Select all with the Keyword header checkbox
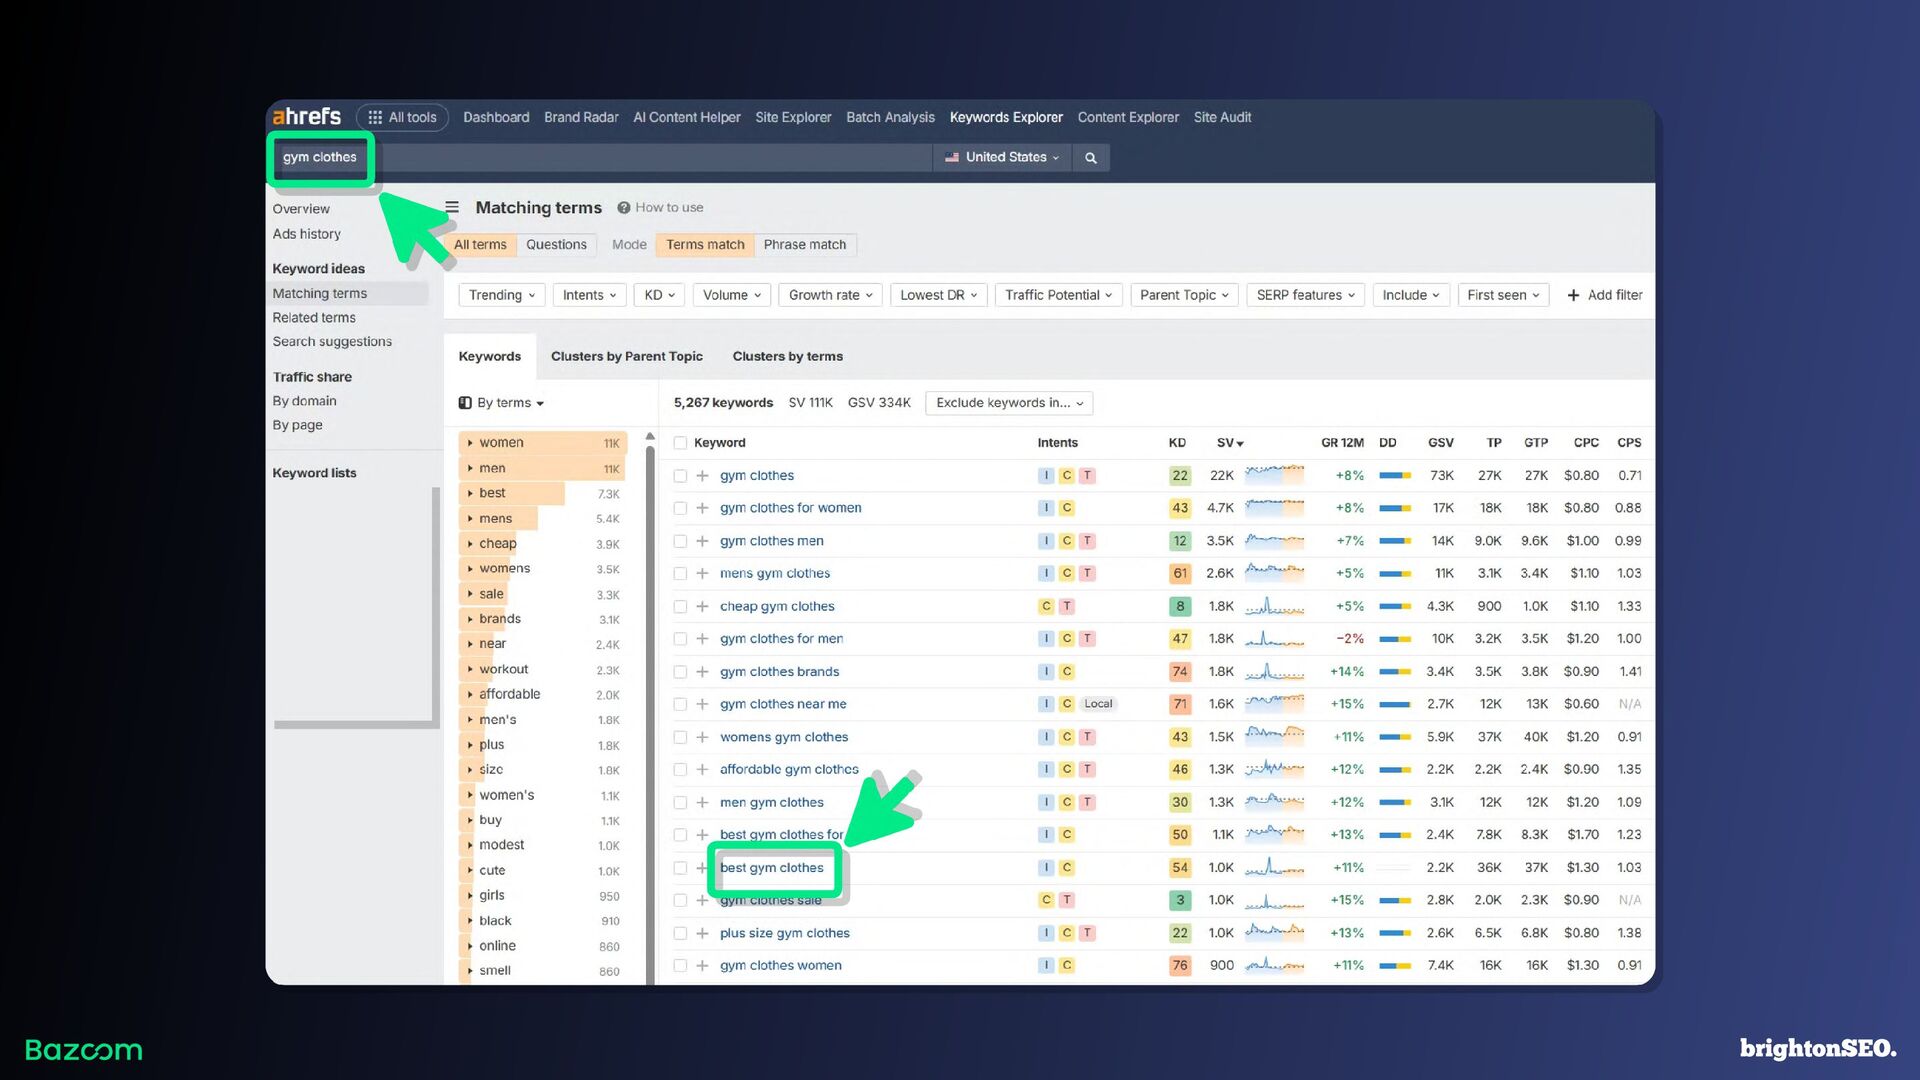The width and height of the screenshot is (1920, 1080). tap(680, 443)
